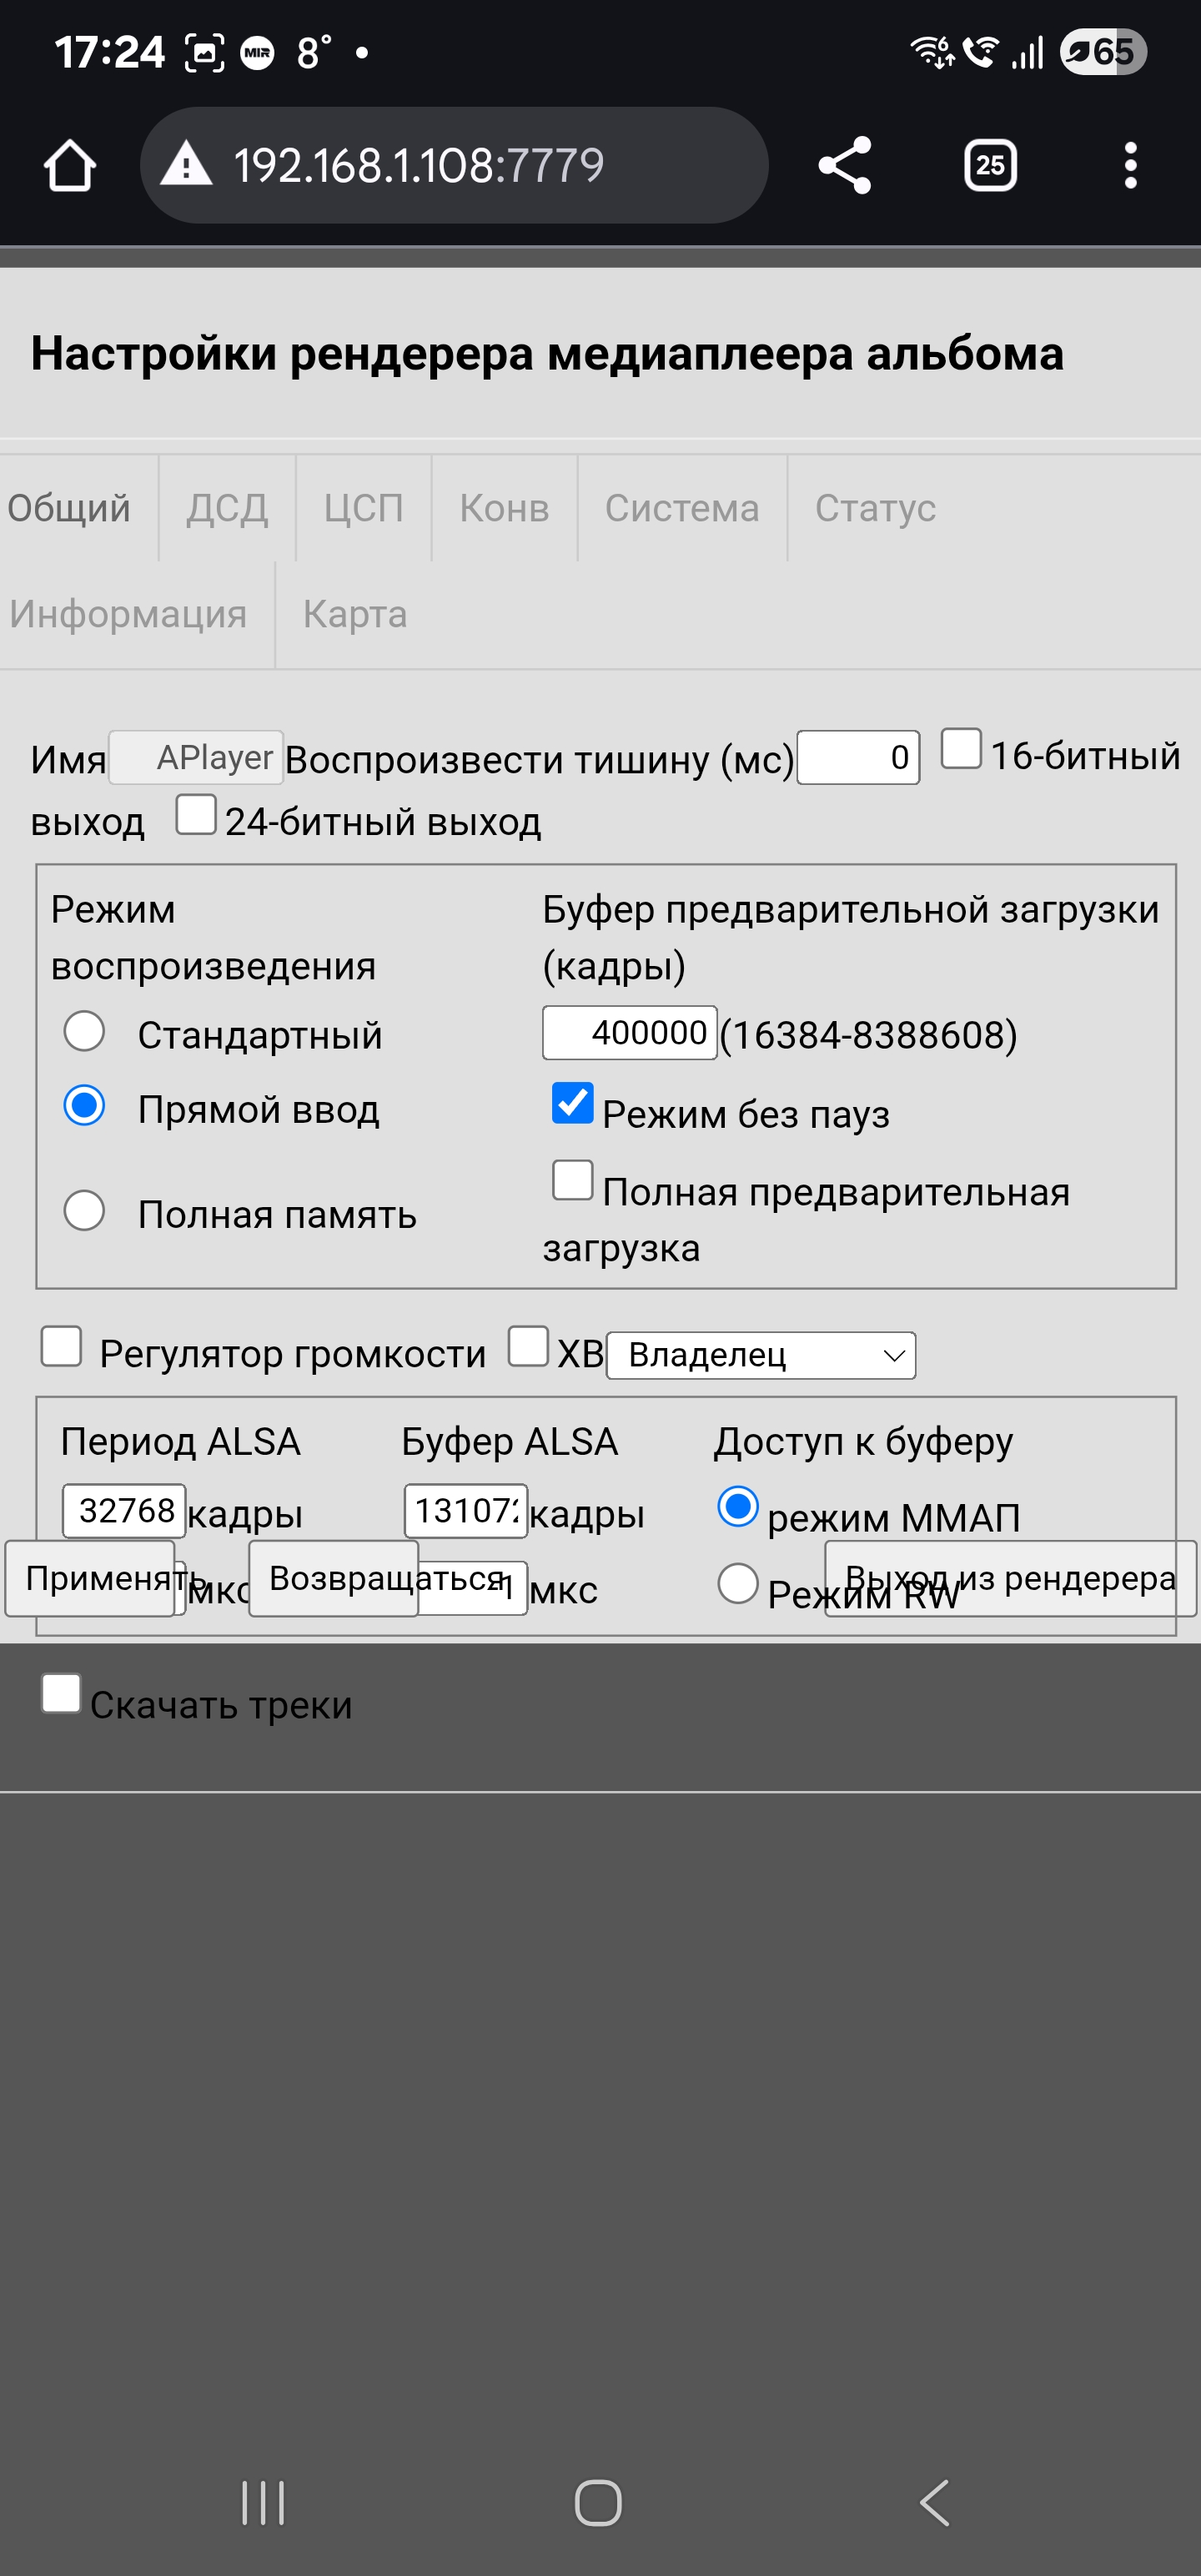
Task: Select the Стандартный playback mode
Action: (x=85, y=1031)
